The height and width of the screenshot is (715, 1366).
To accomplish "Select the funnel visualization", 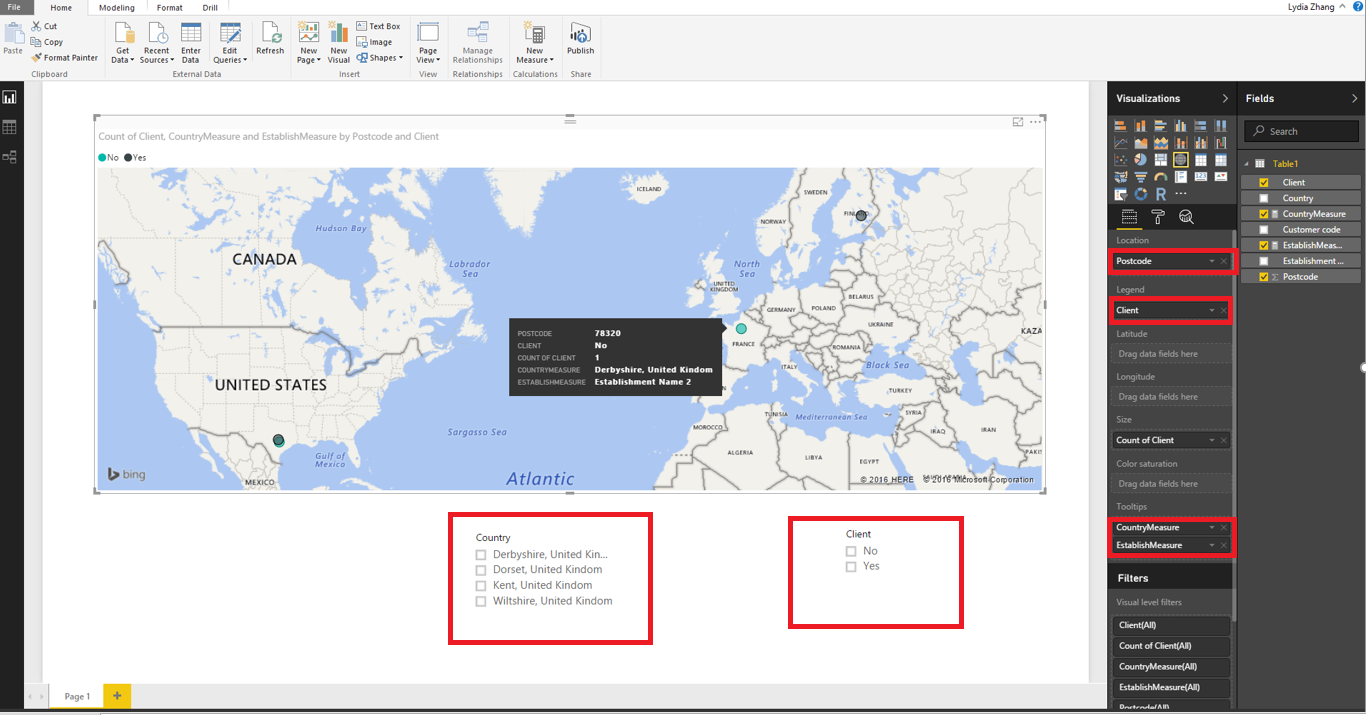I will pyautogui.click(x=1141, y=177).
